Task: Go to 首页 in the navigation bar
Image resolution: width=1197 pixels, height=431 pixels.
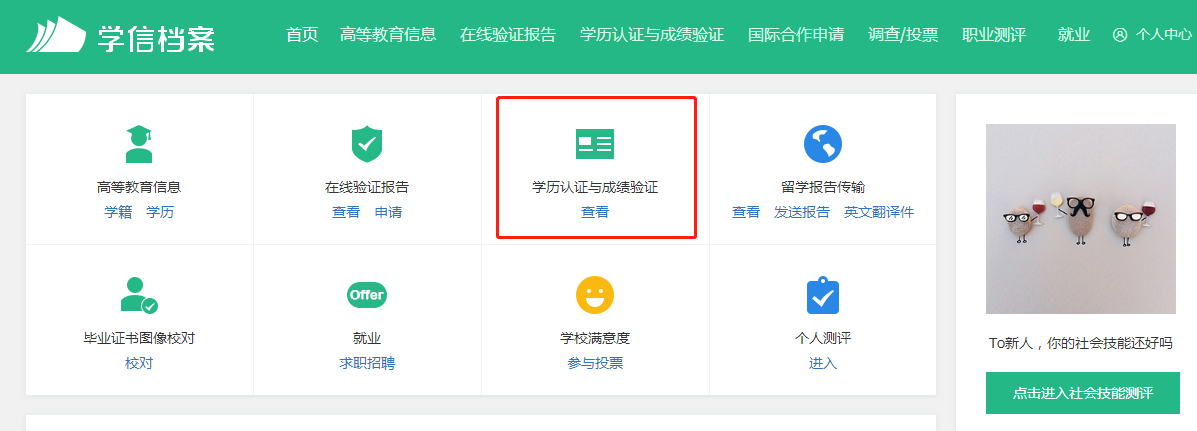Action: (302, 35)
